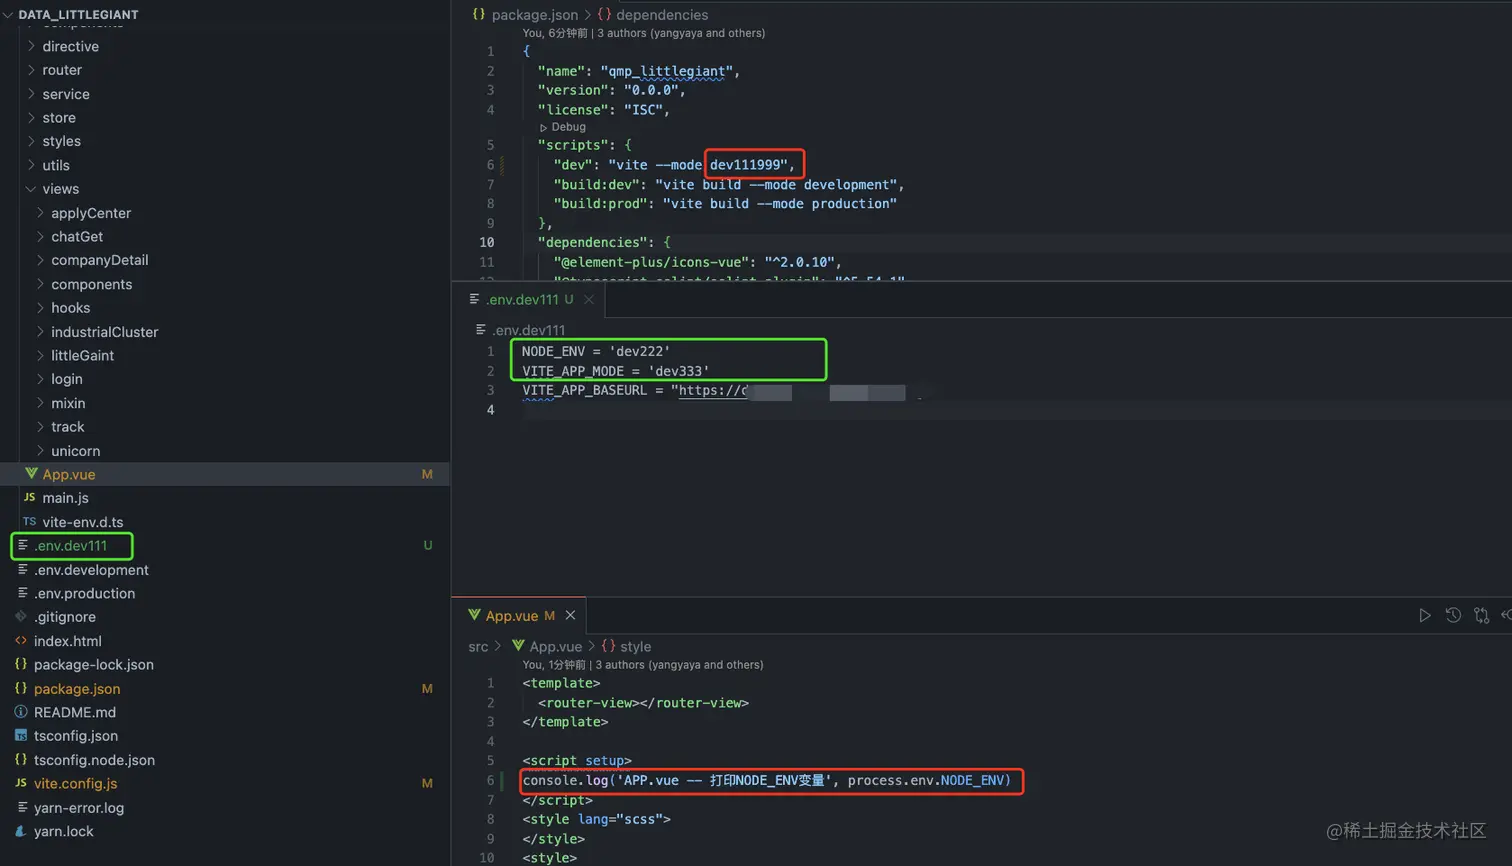Open the timeline history icon in editor toolbar

click(1453, 615)
